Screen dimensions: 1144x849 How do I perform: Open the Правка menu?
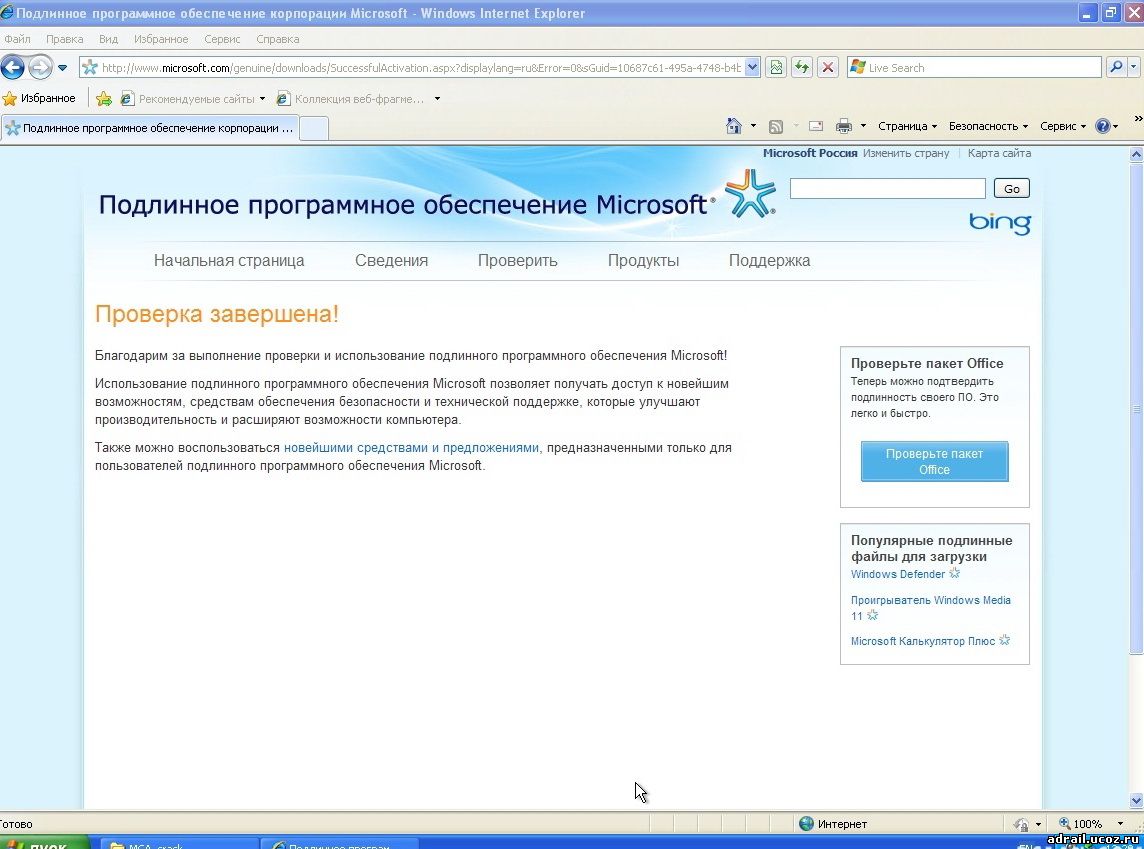click(x=64, y=39)
